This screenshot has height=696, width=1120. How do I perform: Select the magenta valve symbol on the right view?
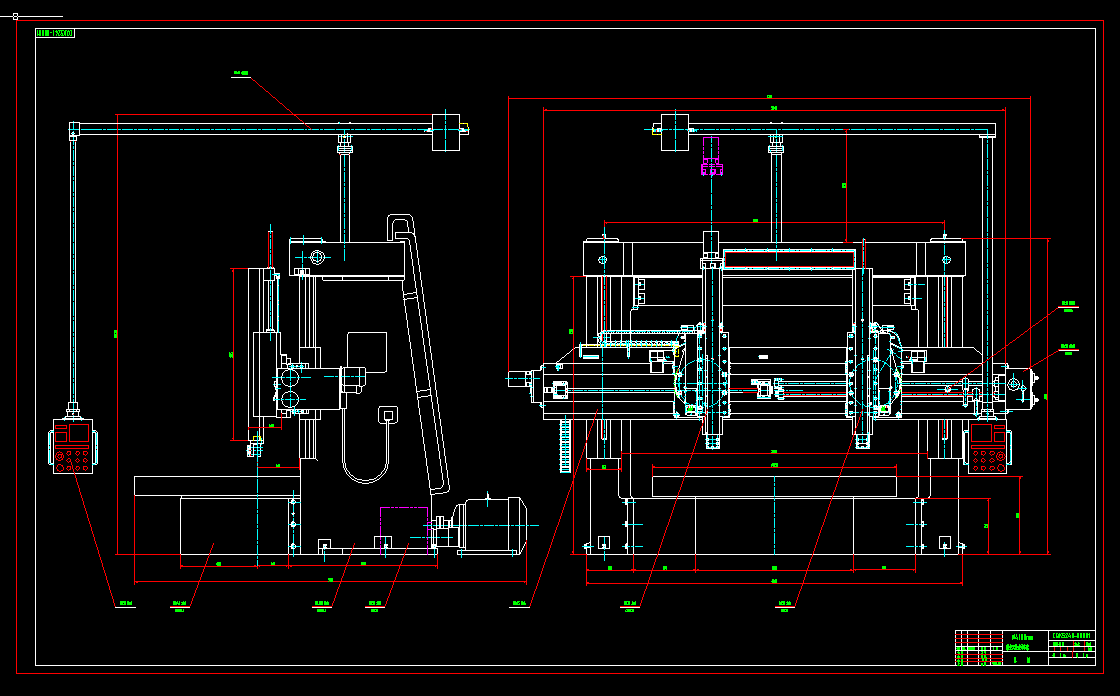(712, 155)
